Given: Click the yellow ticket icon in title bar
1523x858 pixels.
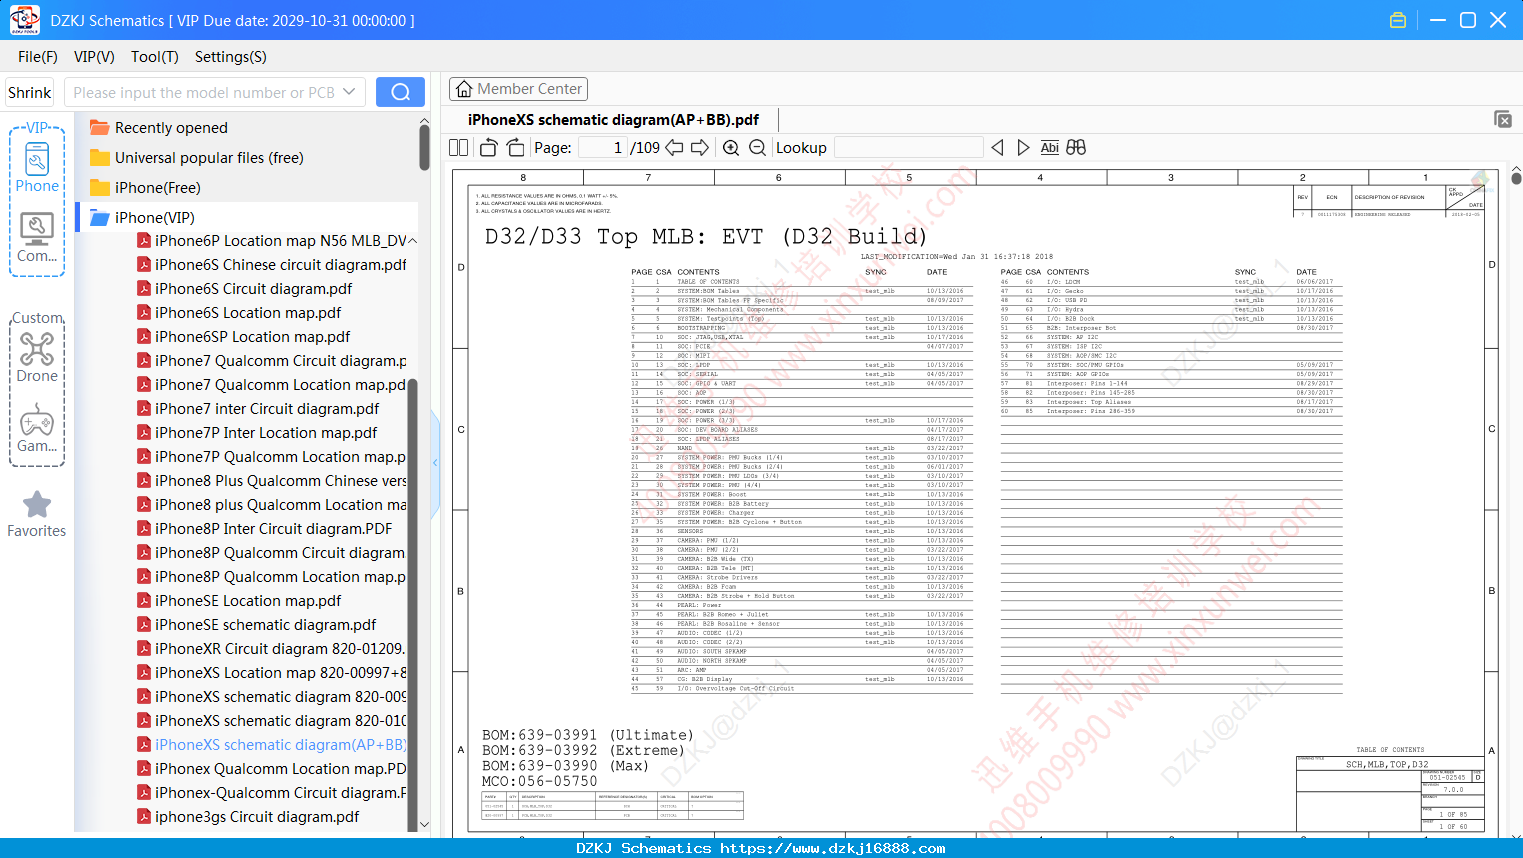Looking at the screenshot, I should click(x=1398, y=20).
